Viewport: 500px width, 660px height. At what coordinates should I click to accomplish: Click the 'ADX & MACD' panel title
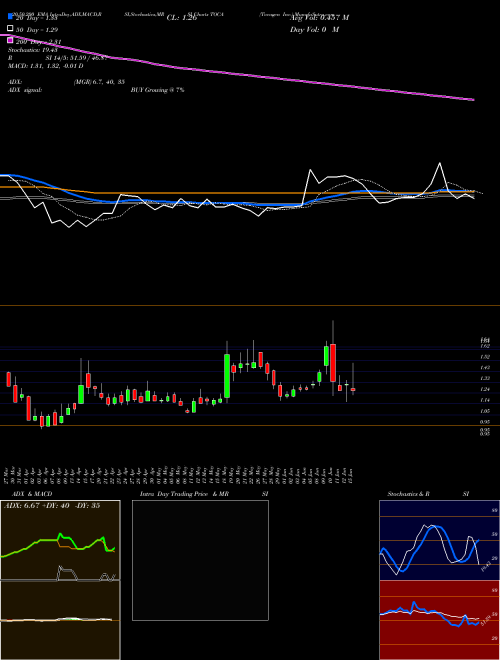coord(32,494)
